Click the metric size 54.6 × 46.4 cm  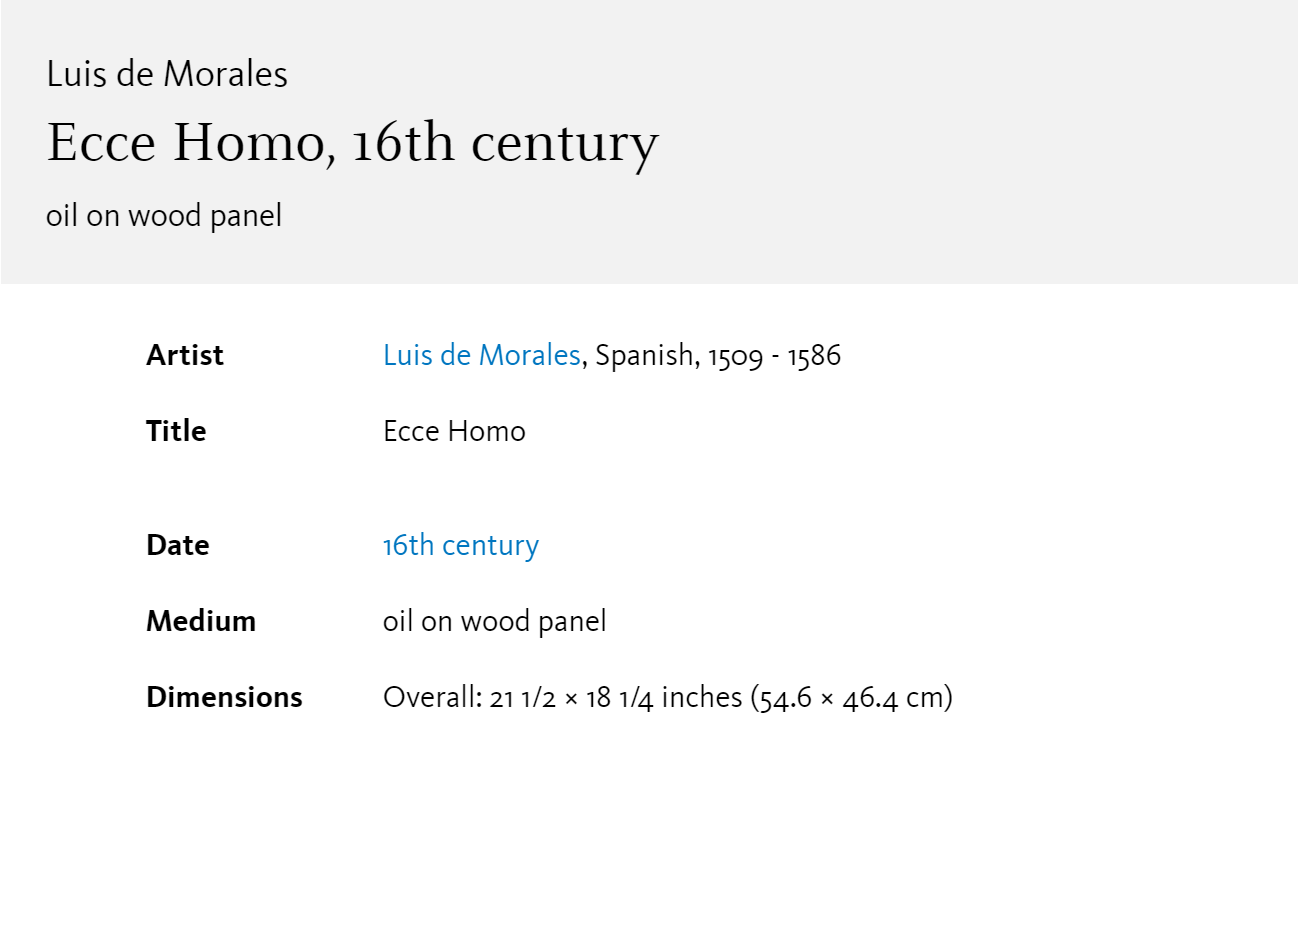(x=850, y=697)
